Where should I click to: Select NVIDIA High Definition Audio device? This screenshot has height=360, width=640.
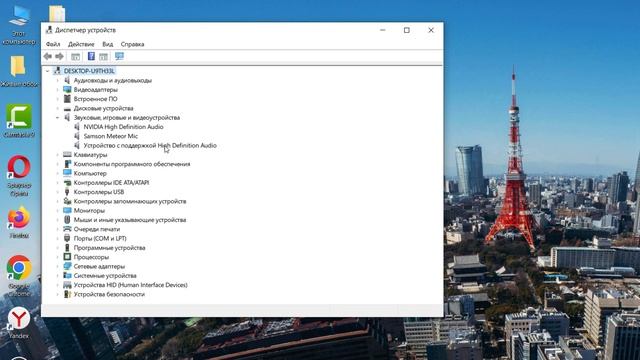tap(123, 127)
